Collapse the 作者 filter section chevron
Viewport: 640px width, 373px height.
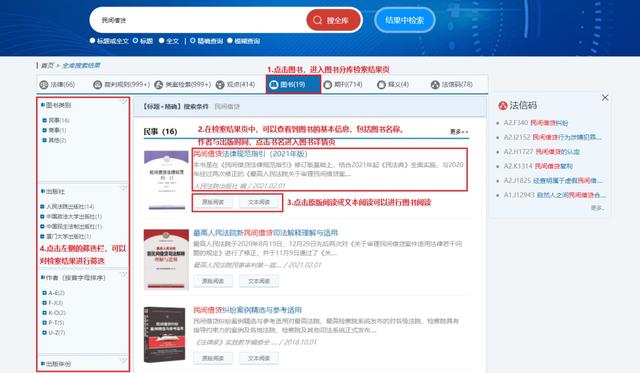(123, 275)
